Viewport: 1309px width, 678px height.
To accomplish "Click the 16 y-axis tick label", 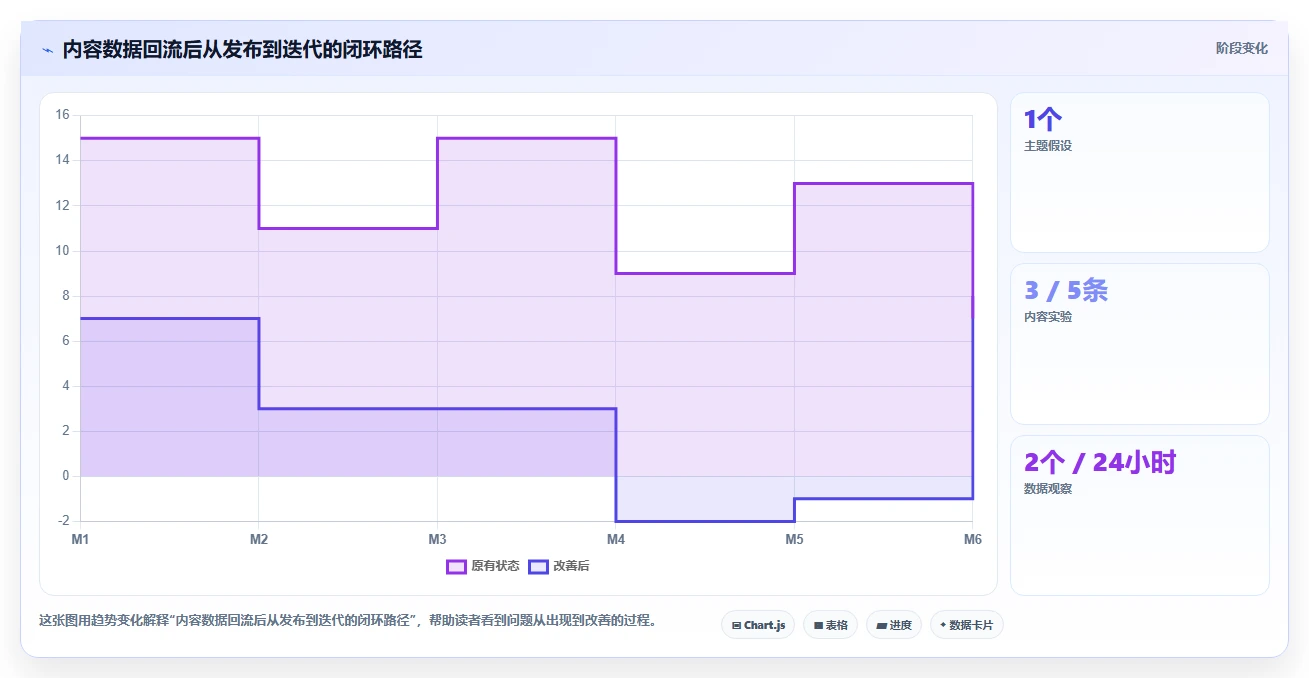I will (x=62, y=115).
